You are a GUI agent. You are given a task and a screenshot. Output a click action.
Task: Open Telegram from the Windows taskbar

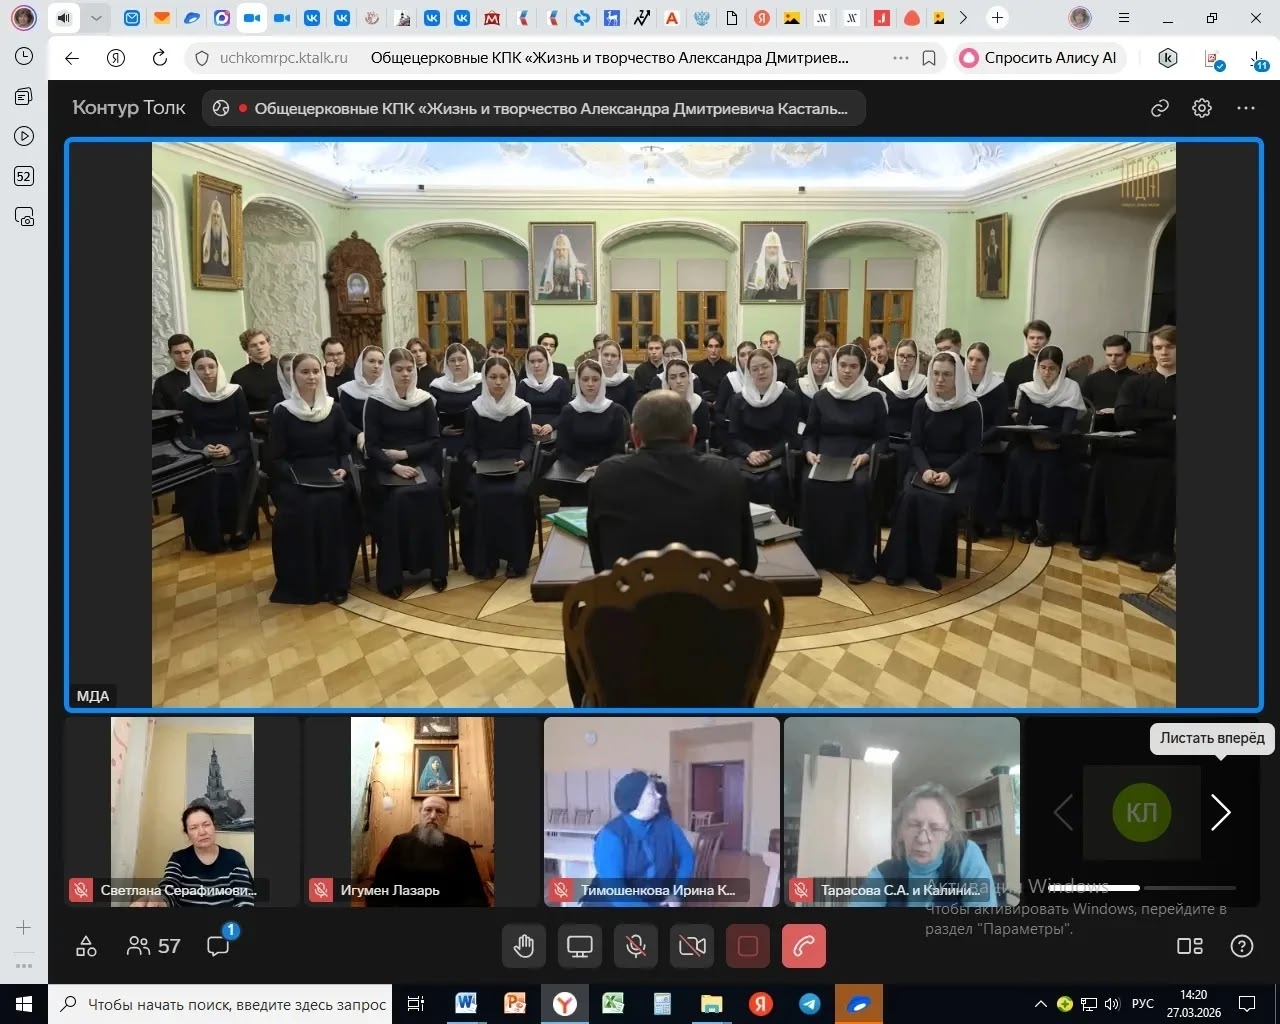click(809, 1004)
